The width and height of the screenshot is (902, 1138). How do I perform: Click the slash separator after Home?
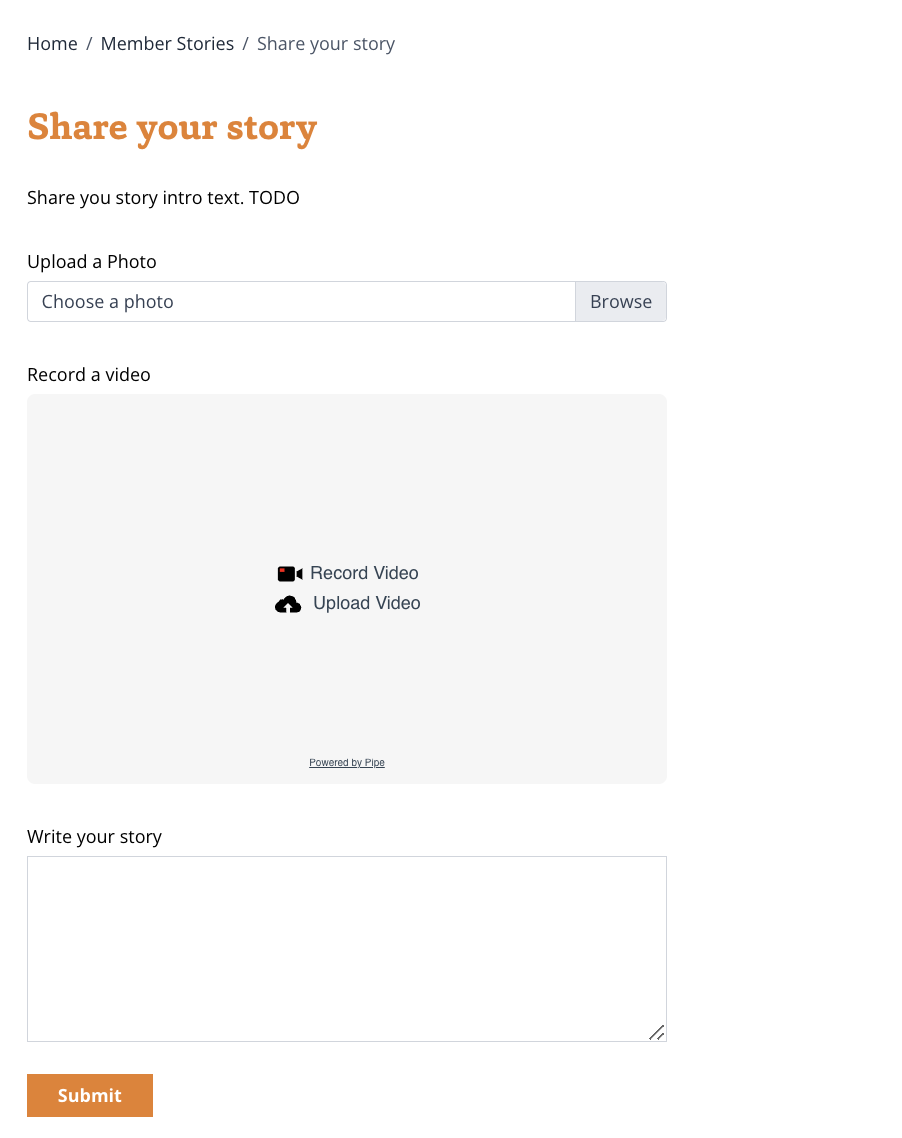[89, 44]
